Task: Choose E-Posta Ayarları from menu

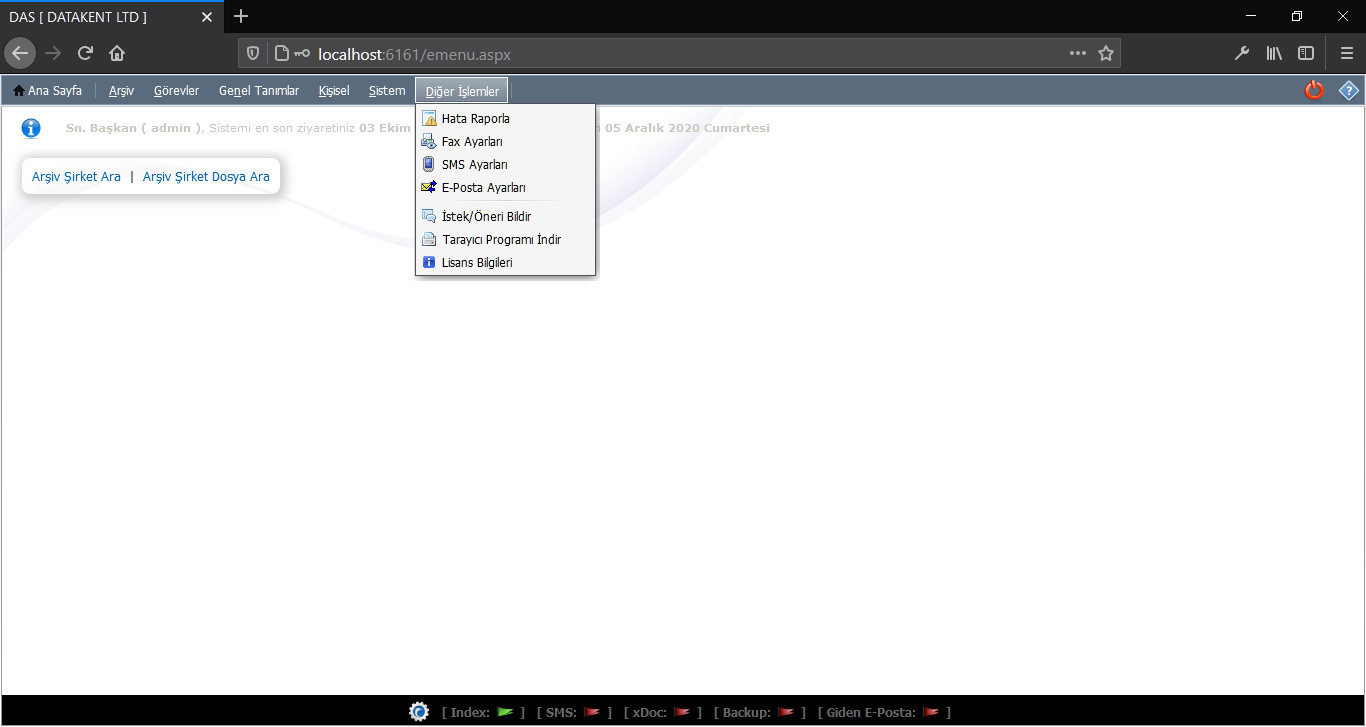Action: [483, 188]
